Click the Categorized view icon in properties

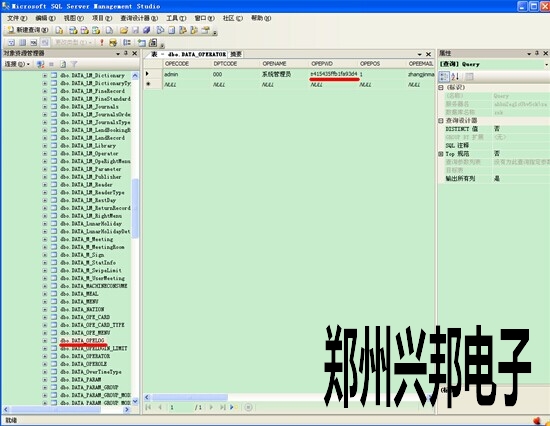(444, 76)
